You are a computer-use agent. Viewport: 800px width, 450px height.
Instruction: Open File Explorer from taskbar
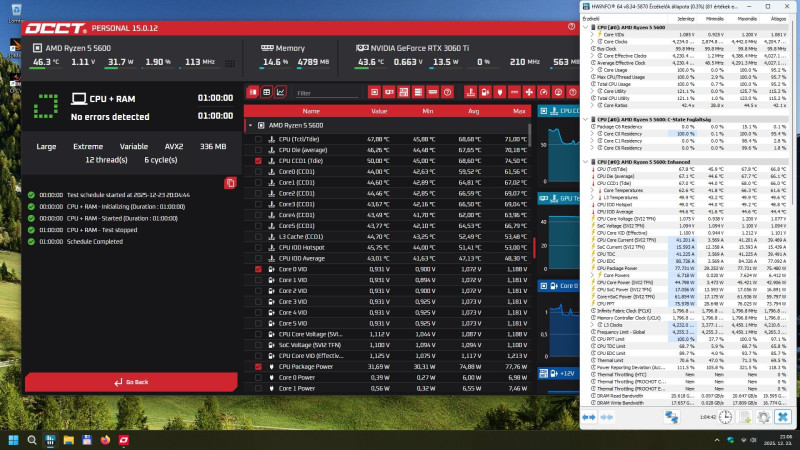click(x=68, y=440)
